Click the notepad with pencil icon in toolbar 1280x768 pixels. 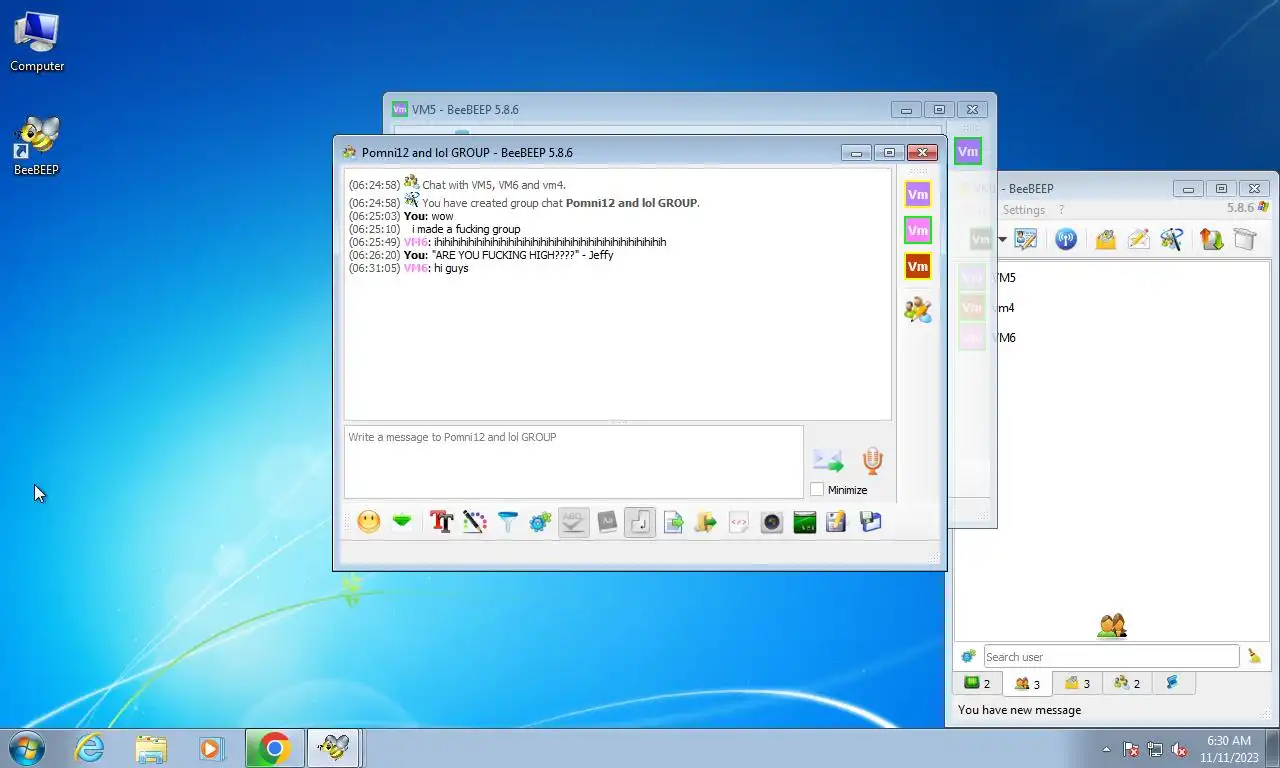(837, 522)
